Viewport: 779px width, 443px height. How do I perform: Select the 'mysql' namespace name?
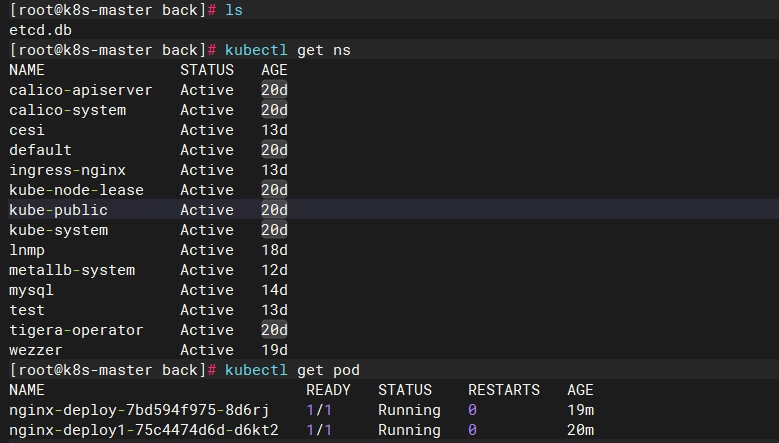coord(31,291)
